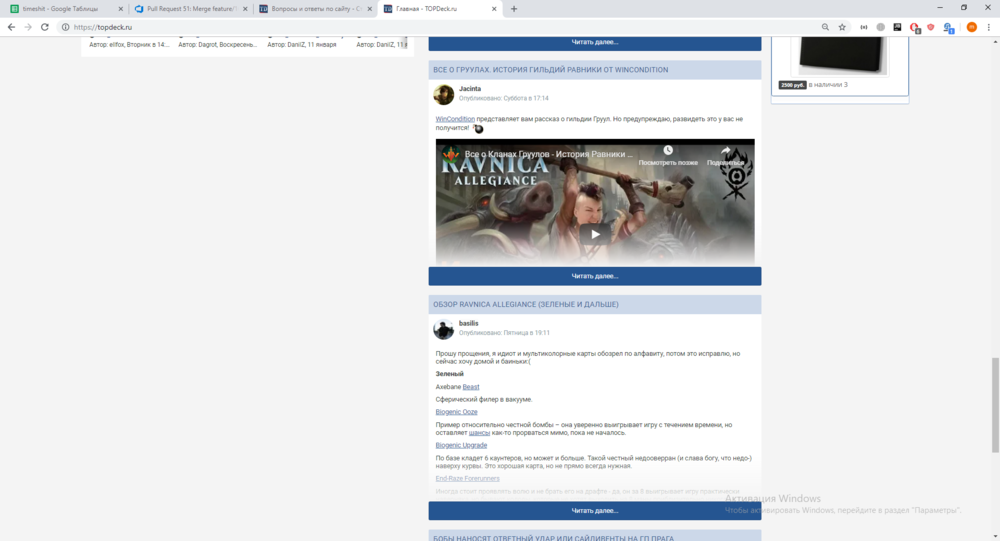Click the red shield adblock extension
The height and width of the screenshot is (541, 1000).
tap(931, 27)
